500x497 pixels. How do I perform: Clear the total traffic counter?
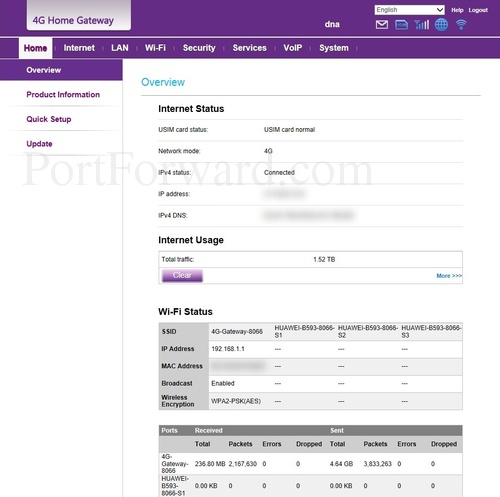click(182, 275)
